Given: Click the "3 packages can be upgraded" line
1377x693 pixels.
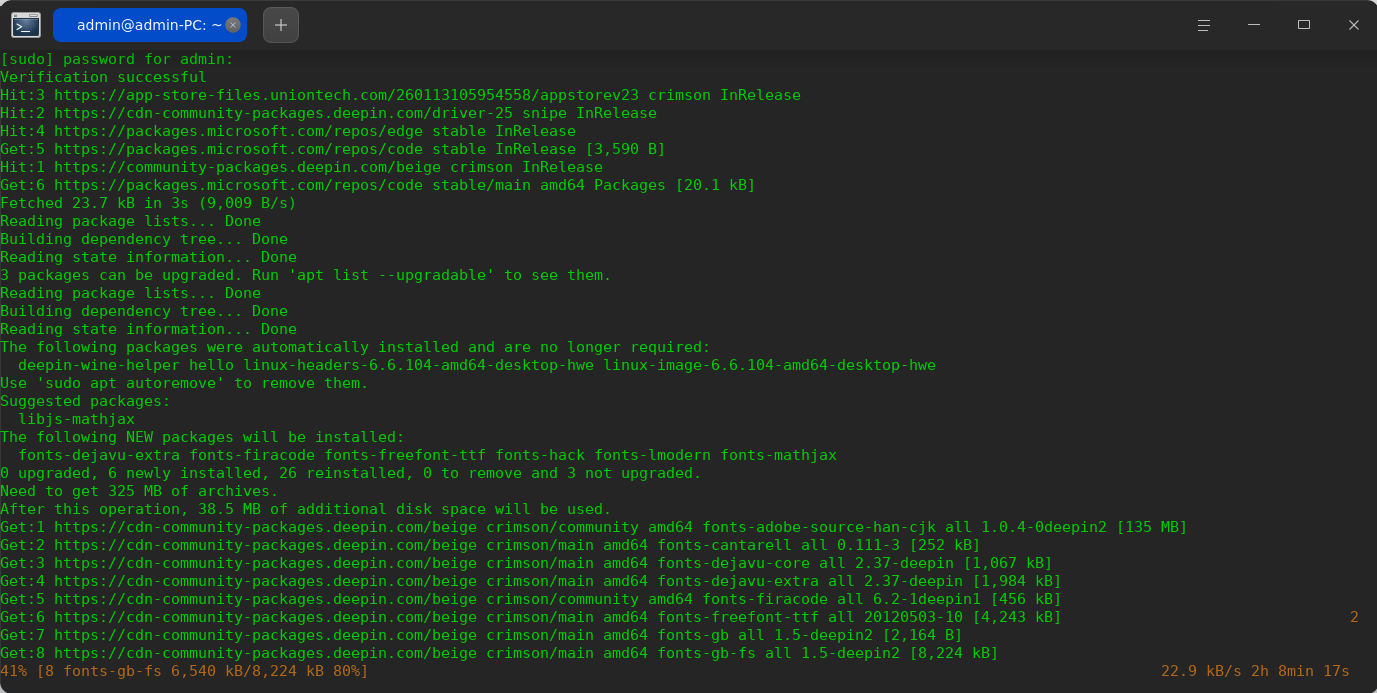Looking at the screenshot, I should [x=306, y=275].
